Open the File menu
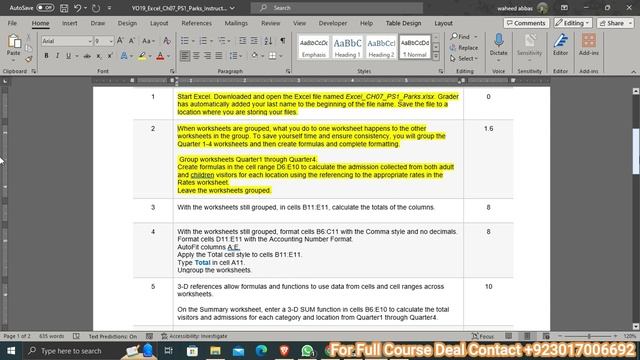 (x=12, y=23)
